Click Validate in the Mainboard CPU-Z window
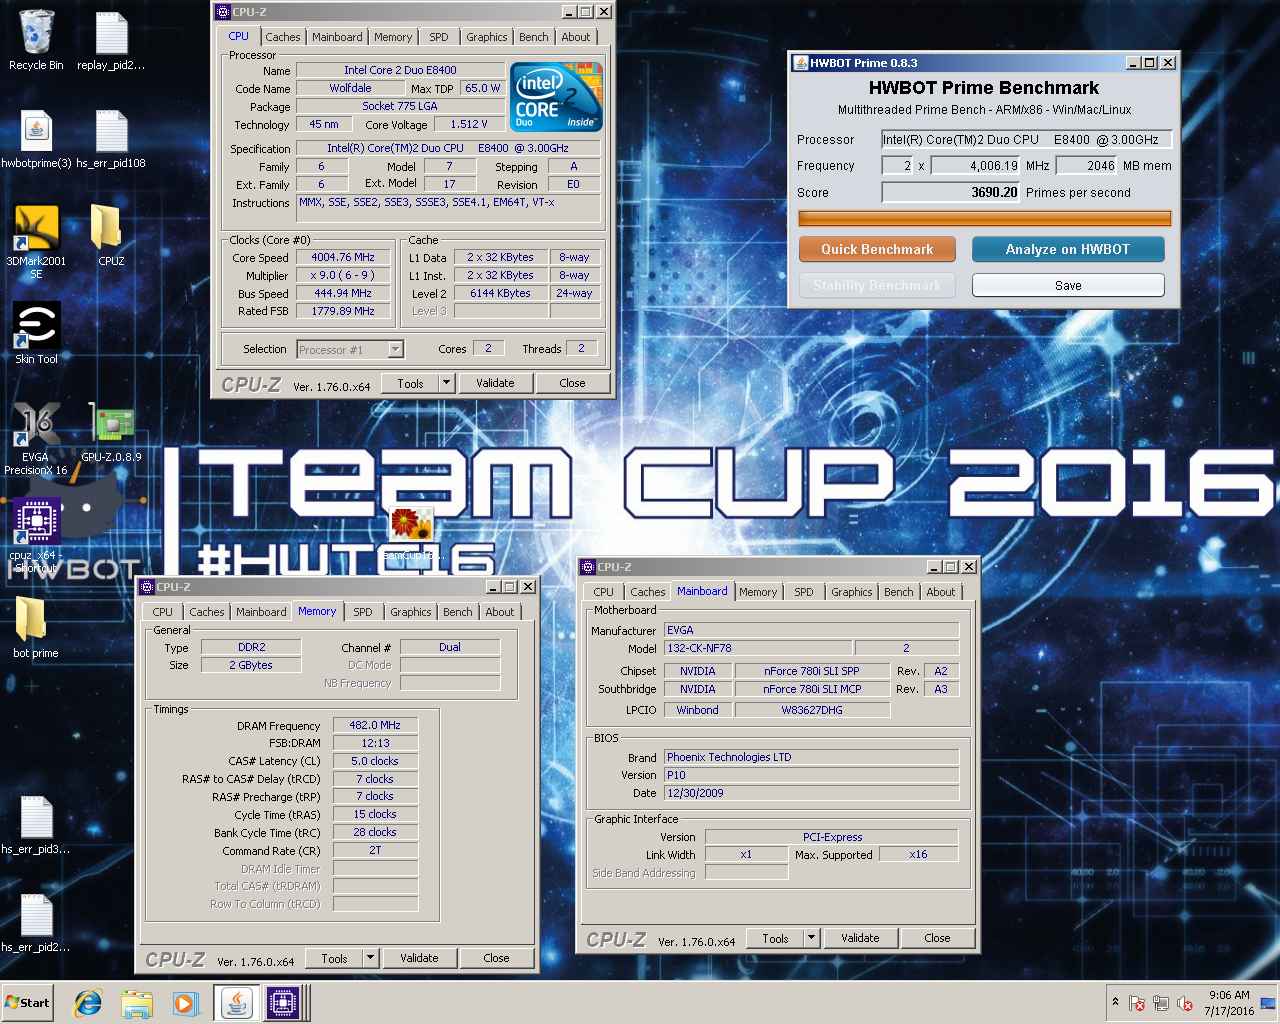The height and width of the screenshot is (1024, 1280). click(860, 938)
